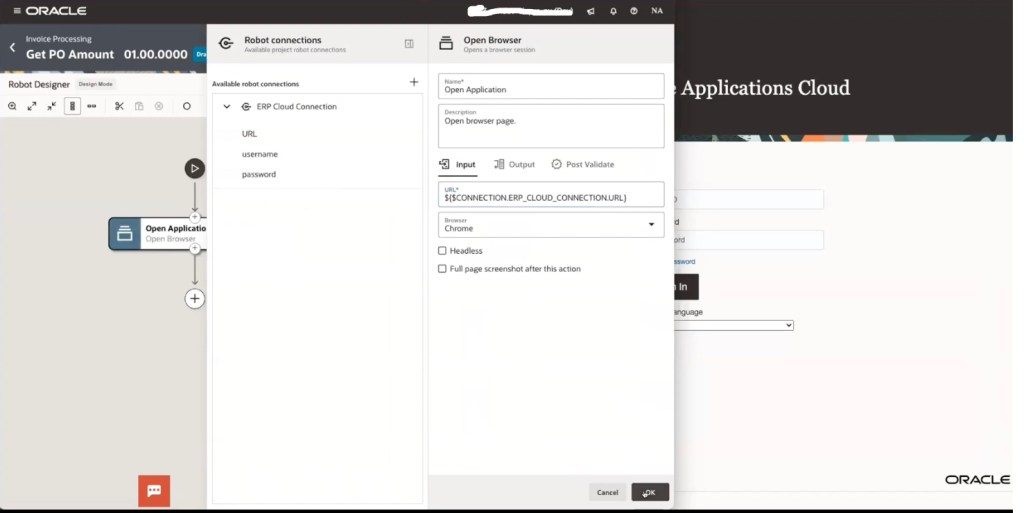Add a new robot connection with plus icon
Screen dimensions: 1024x513
(x=414, y=82)
